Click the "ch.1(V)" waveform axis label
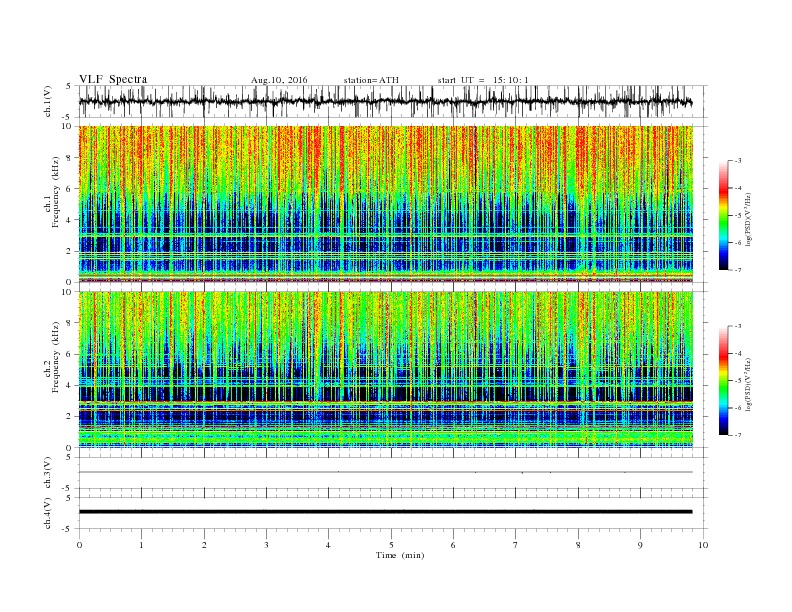 (48, 101)
